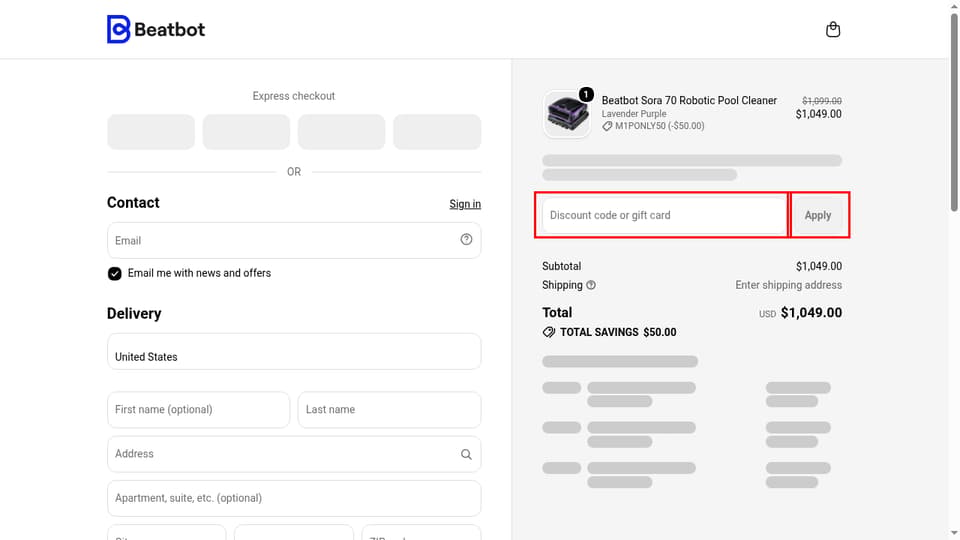
Task: Click the M1PONLY50 discount tag icon
Action: [607, 126]
